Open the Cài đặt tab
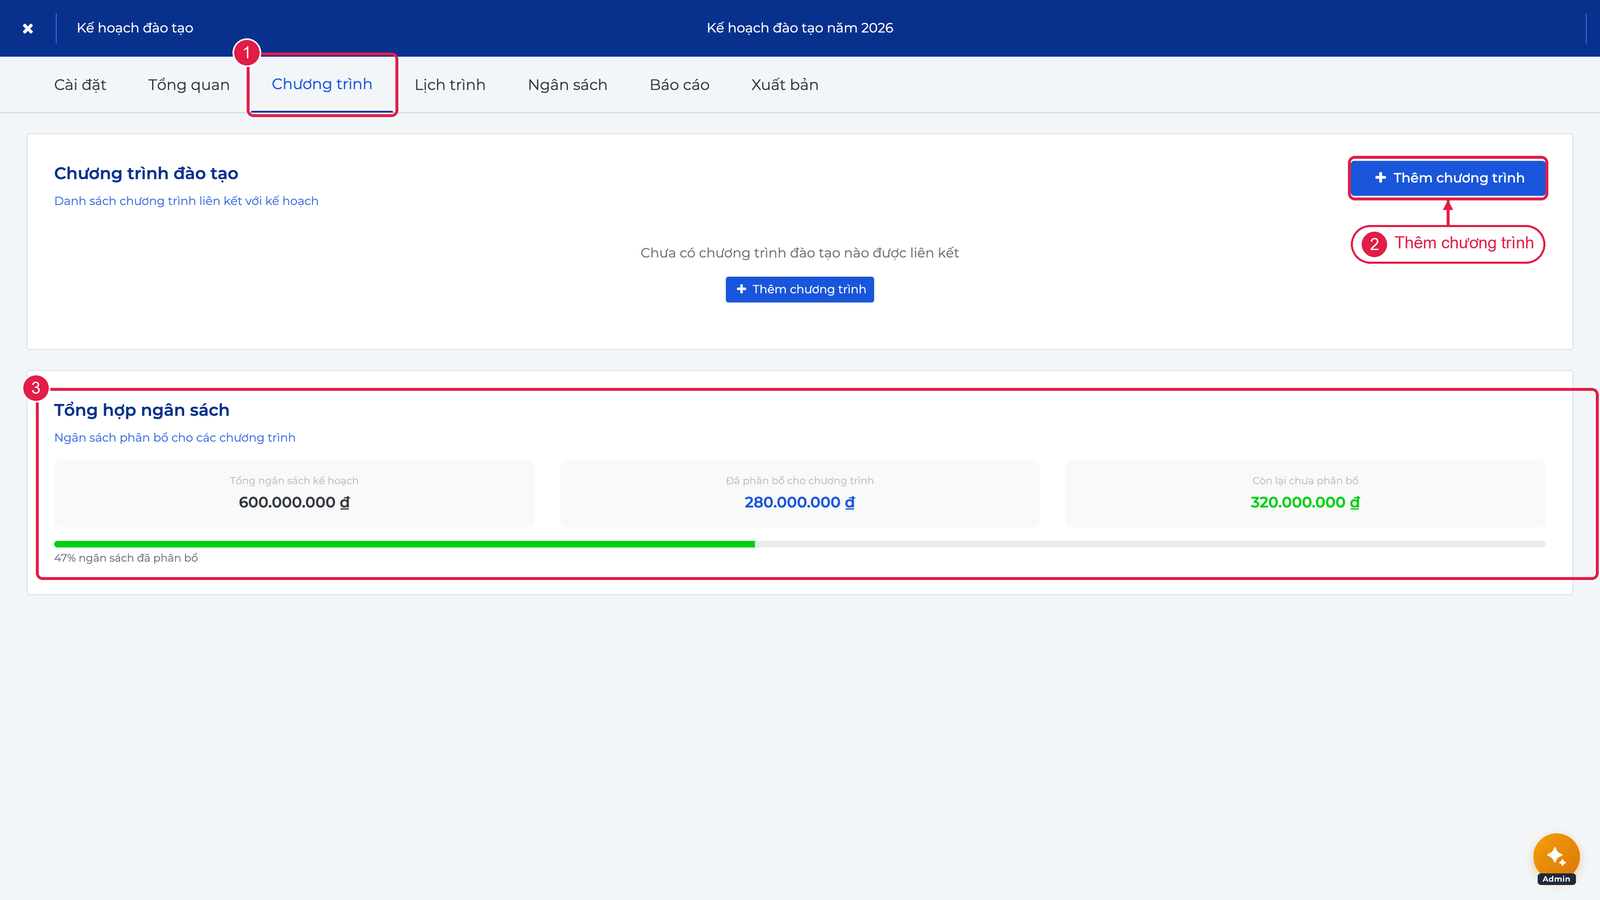This screenshot has width=1600, height=900. [80, 85]
